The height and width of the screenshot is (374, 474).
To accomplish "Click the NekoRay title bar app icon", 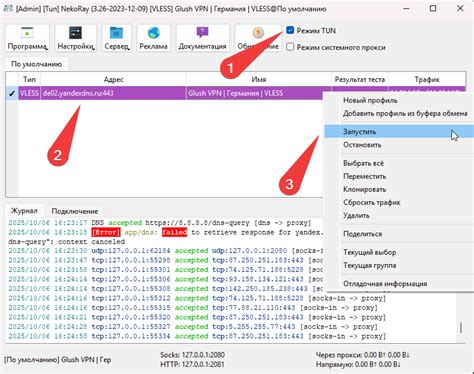I will pos(8,9).
